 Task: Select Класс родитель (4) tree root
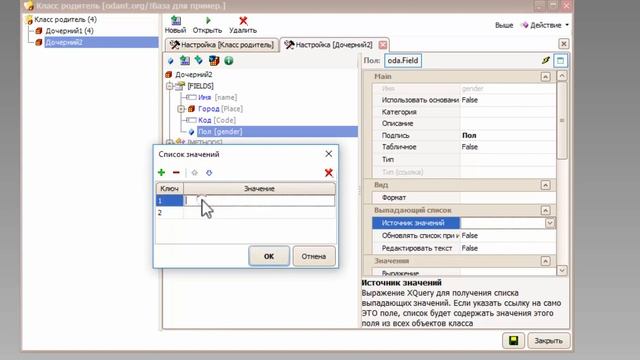pos(65,19)
